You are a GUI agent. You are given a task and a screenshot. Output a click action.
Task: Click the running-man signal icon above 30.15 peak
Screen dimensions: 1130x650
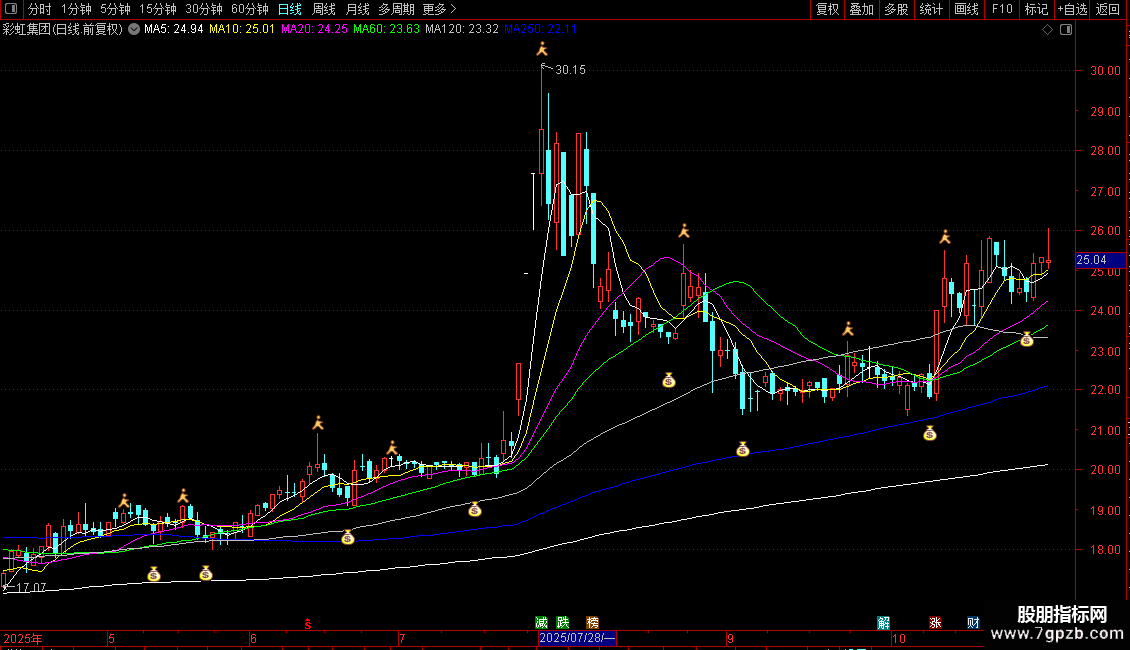click(542, 49)
